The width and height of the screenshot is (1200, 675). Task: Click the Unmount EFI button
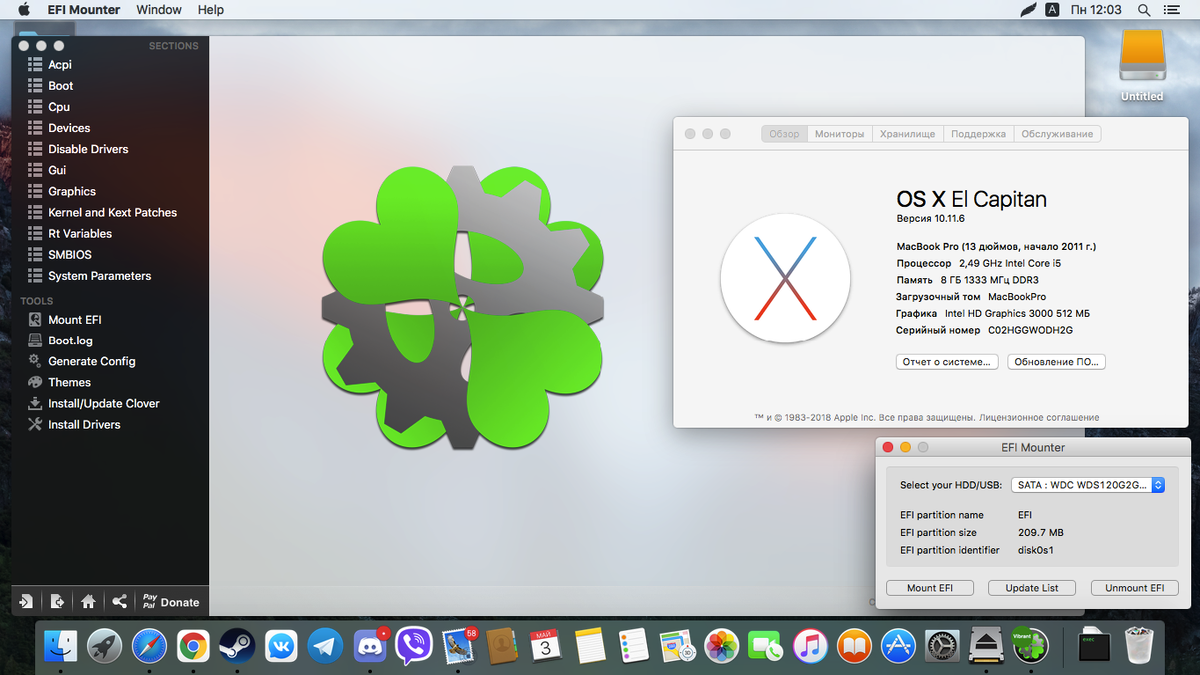click(1135, 588)
